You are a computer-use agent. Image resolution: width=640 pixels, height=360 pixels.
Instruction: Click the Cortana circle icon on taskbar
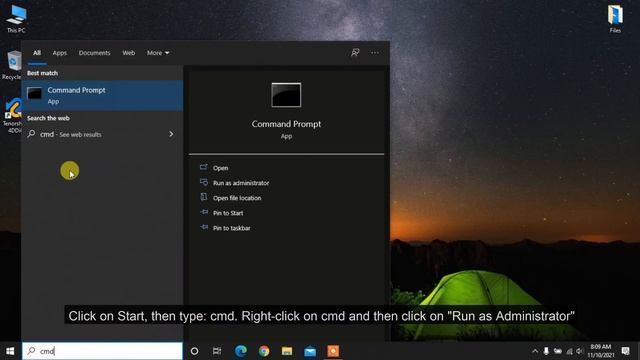click(194, 351)
